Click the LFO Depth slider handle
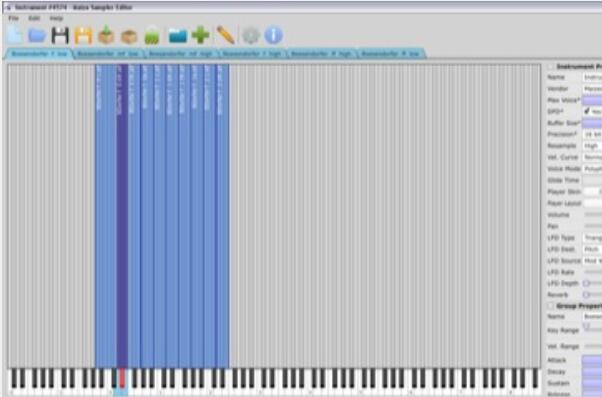Screen dimensions: 602x397 pyautogui.click(x=586, y=283)
